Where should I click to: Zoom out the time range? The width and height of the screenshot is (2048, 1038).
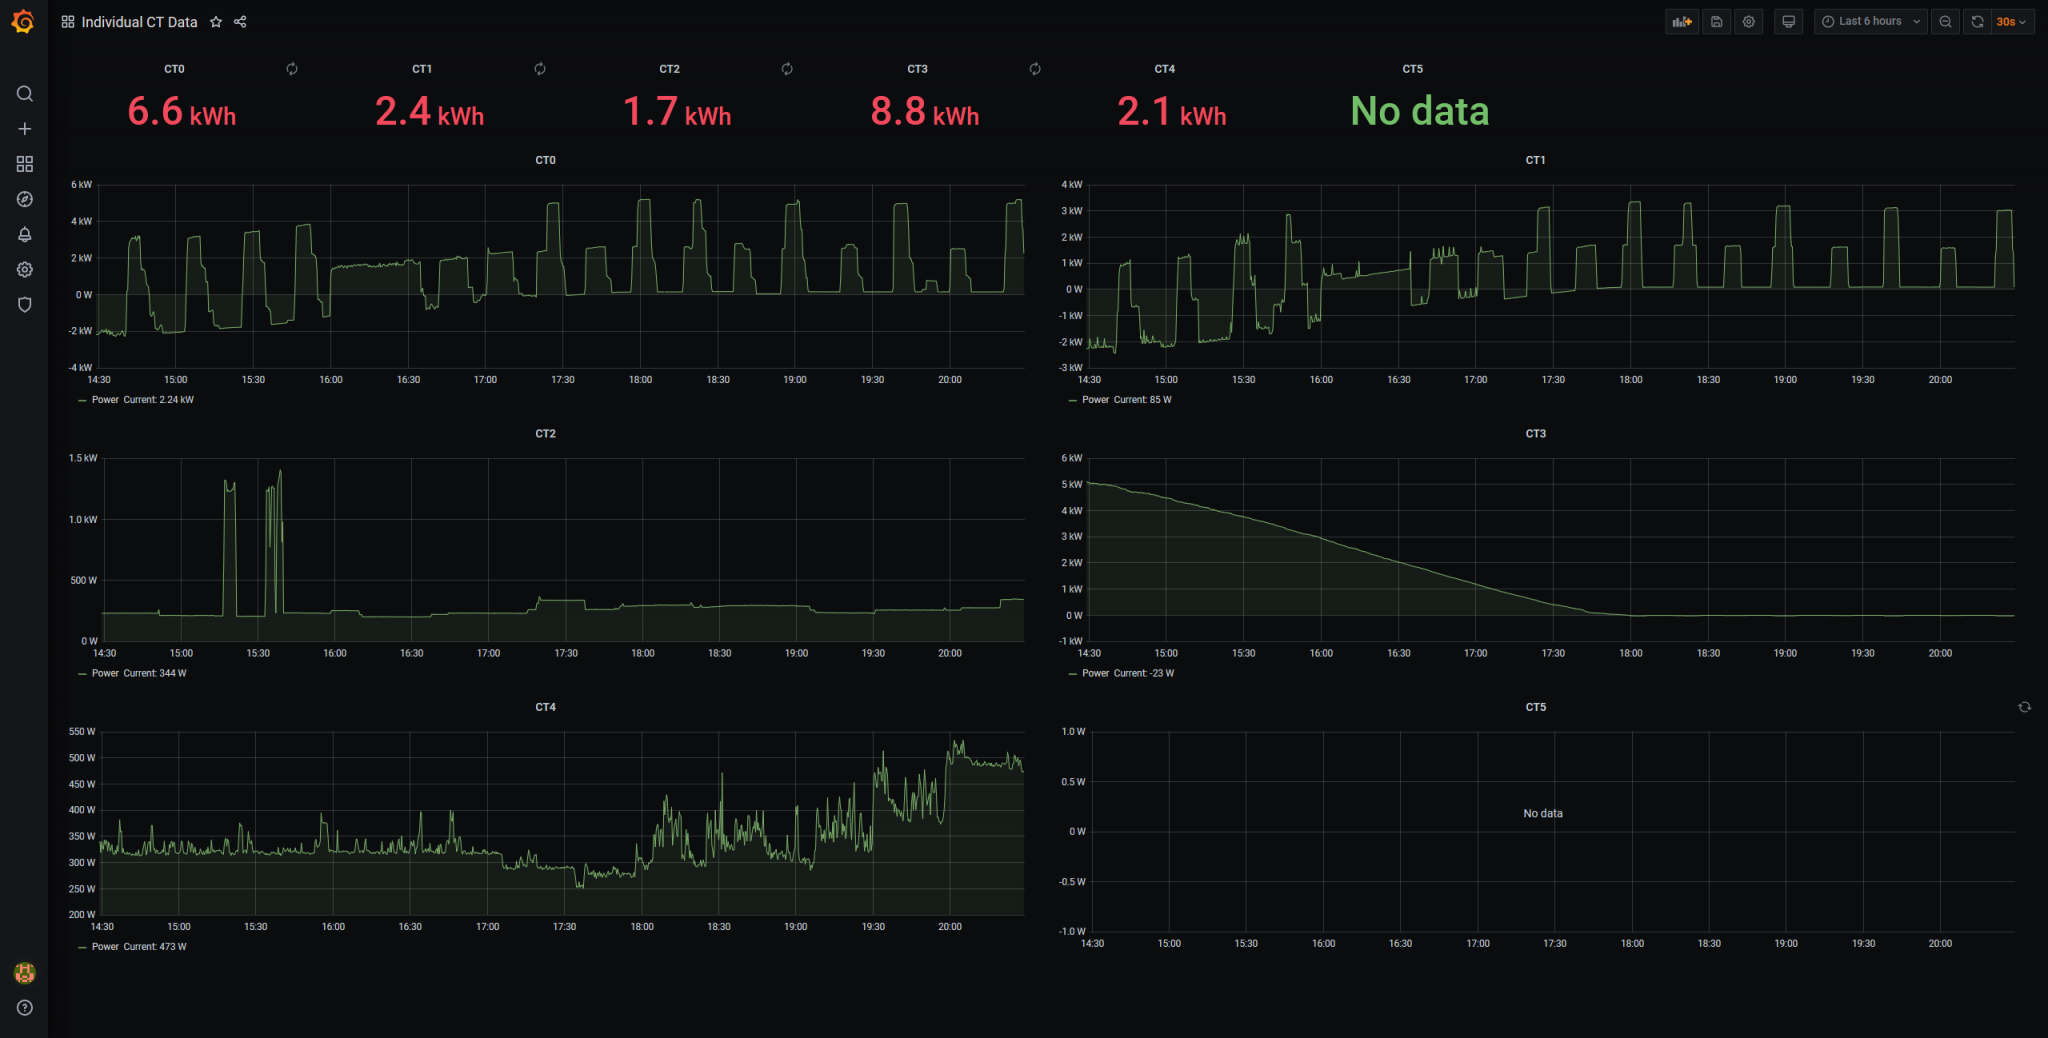click(x=1944, y=21)
